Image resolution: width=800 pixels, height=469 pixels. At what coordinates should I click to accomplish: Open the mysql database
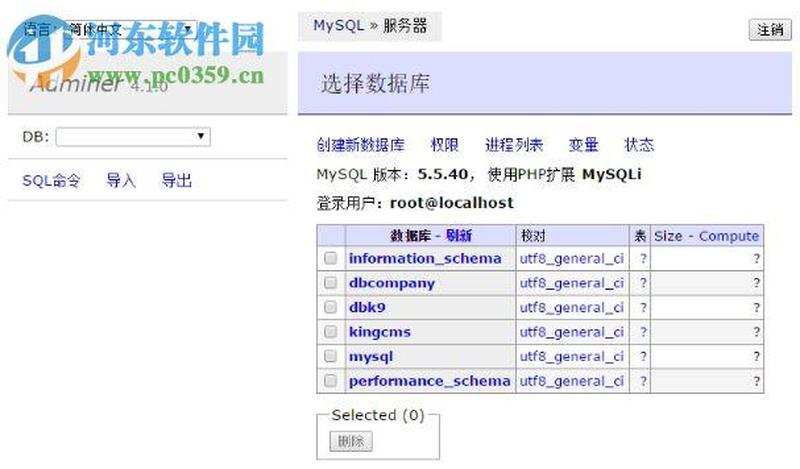tap(371, 356)
